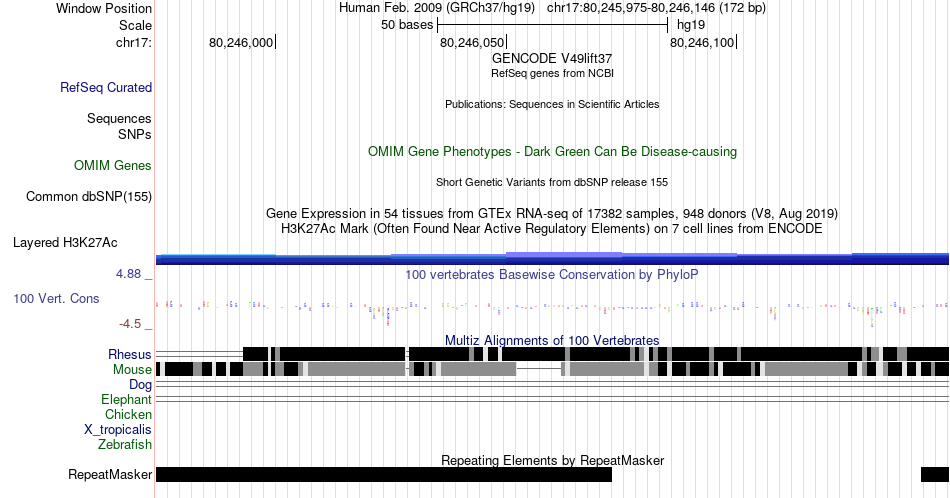
Task: Click the chr17: ruler label
Action: pos(133,42)
